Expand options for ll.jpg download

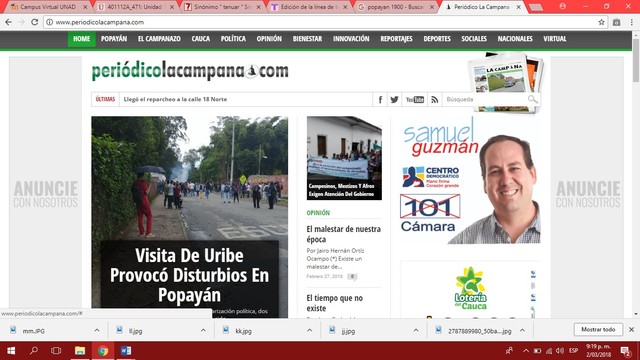[203, 330]
